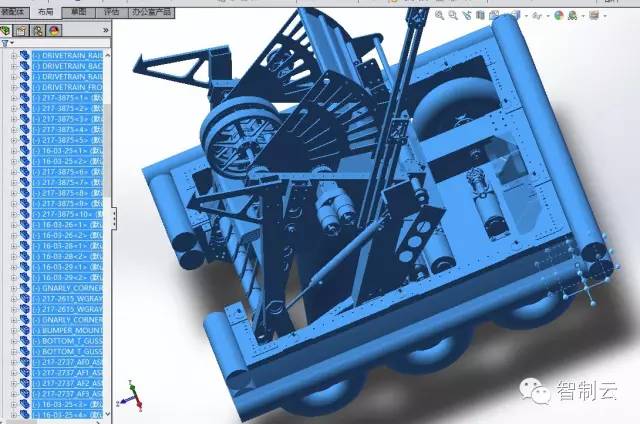
Task: Click the Zoom to Fit icon
Action: click(x=440, y=16)
